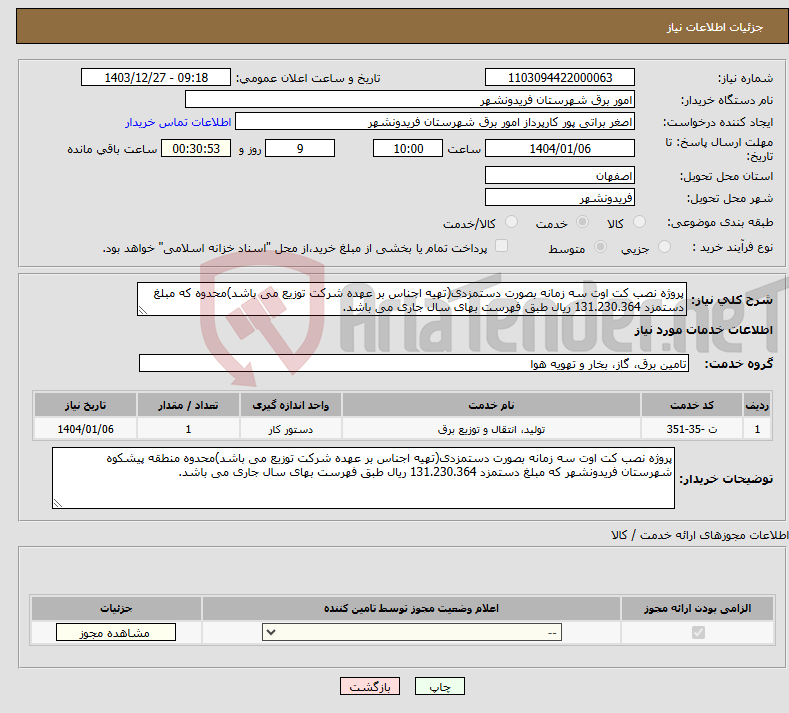Click the delivery province field اصفهان
Viewport: 789px width, 713px height.
[560, 176]
